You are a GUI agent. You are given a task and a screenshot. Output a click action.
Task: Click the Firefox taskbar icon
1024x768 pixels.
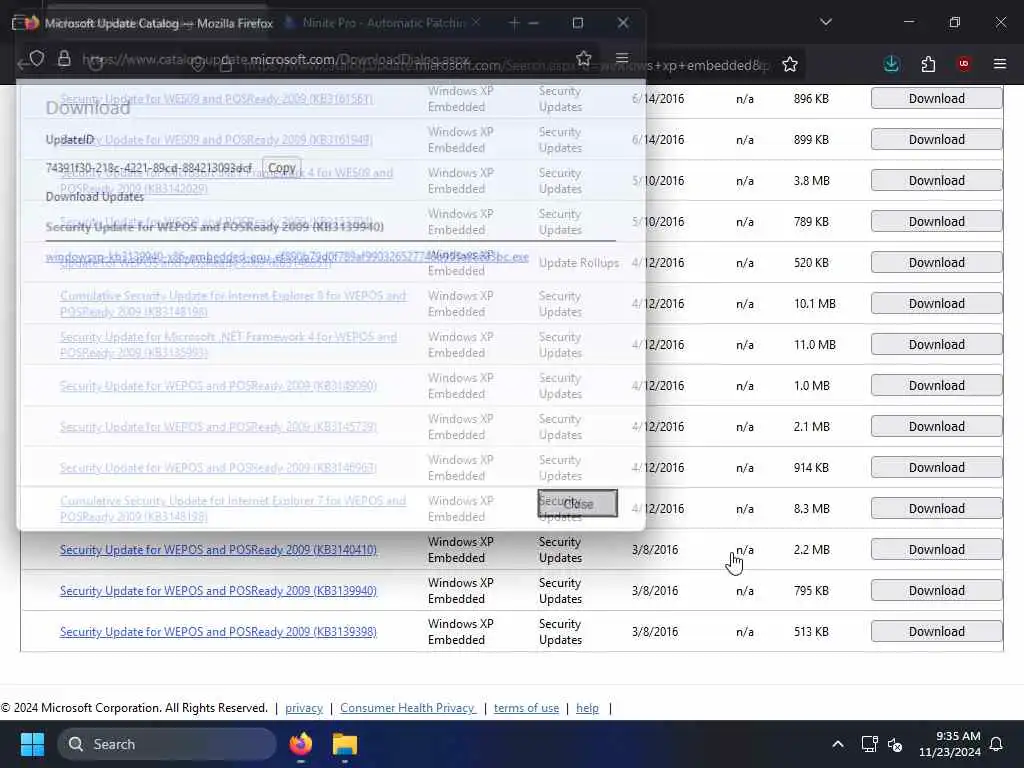301,744
